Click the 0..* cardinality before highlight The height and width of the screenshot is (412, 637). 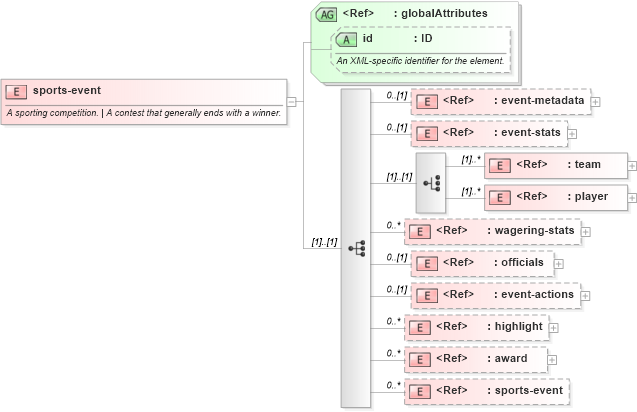(393, 321)
